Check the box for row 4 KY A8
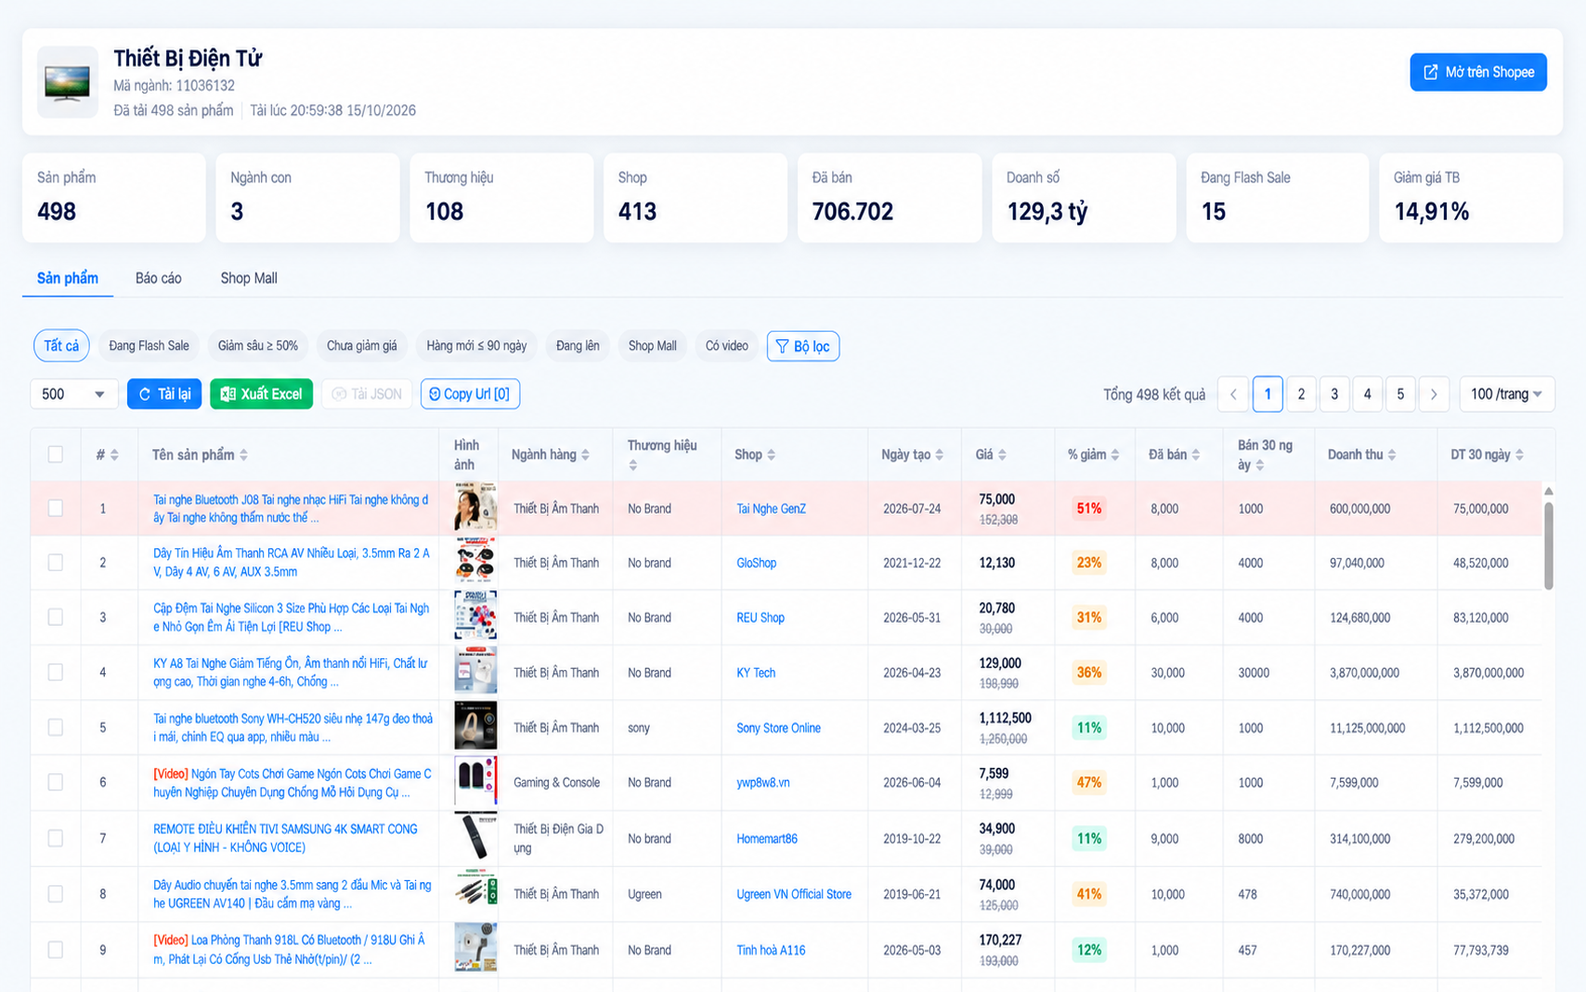Image resolution: width=1586 pixels, height=992 pixels. click(x=55, y=672)
